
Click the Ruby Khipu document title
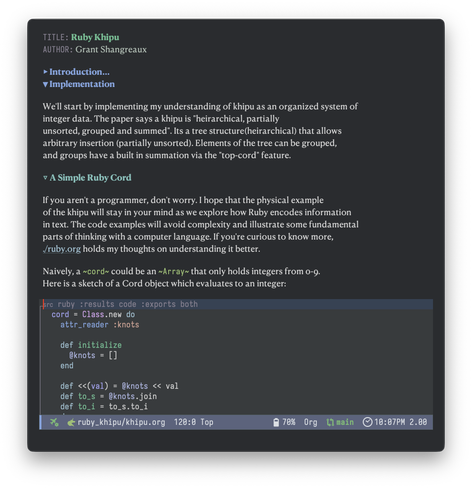coord(95,37)
